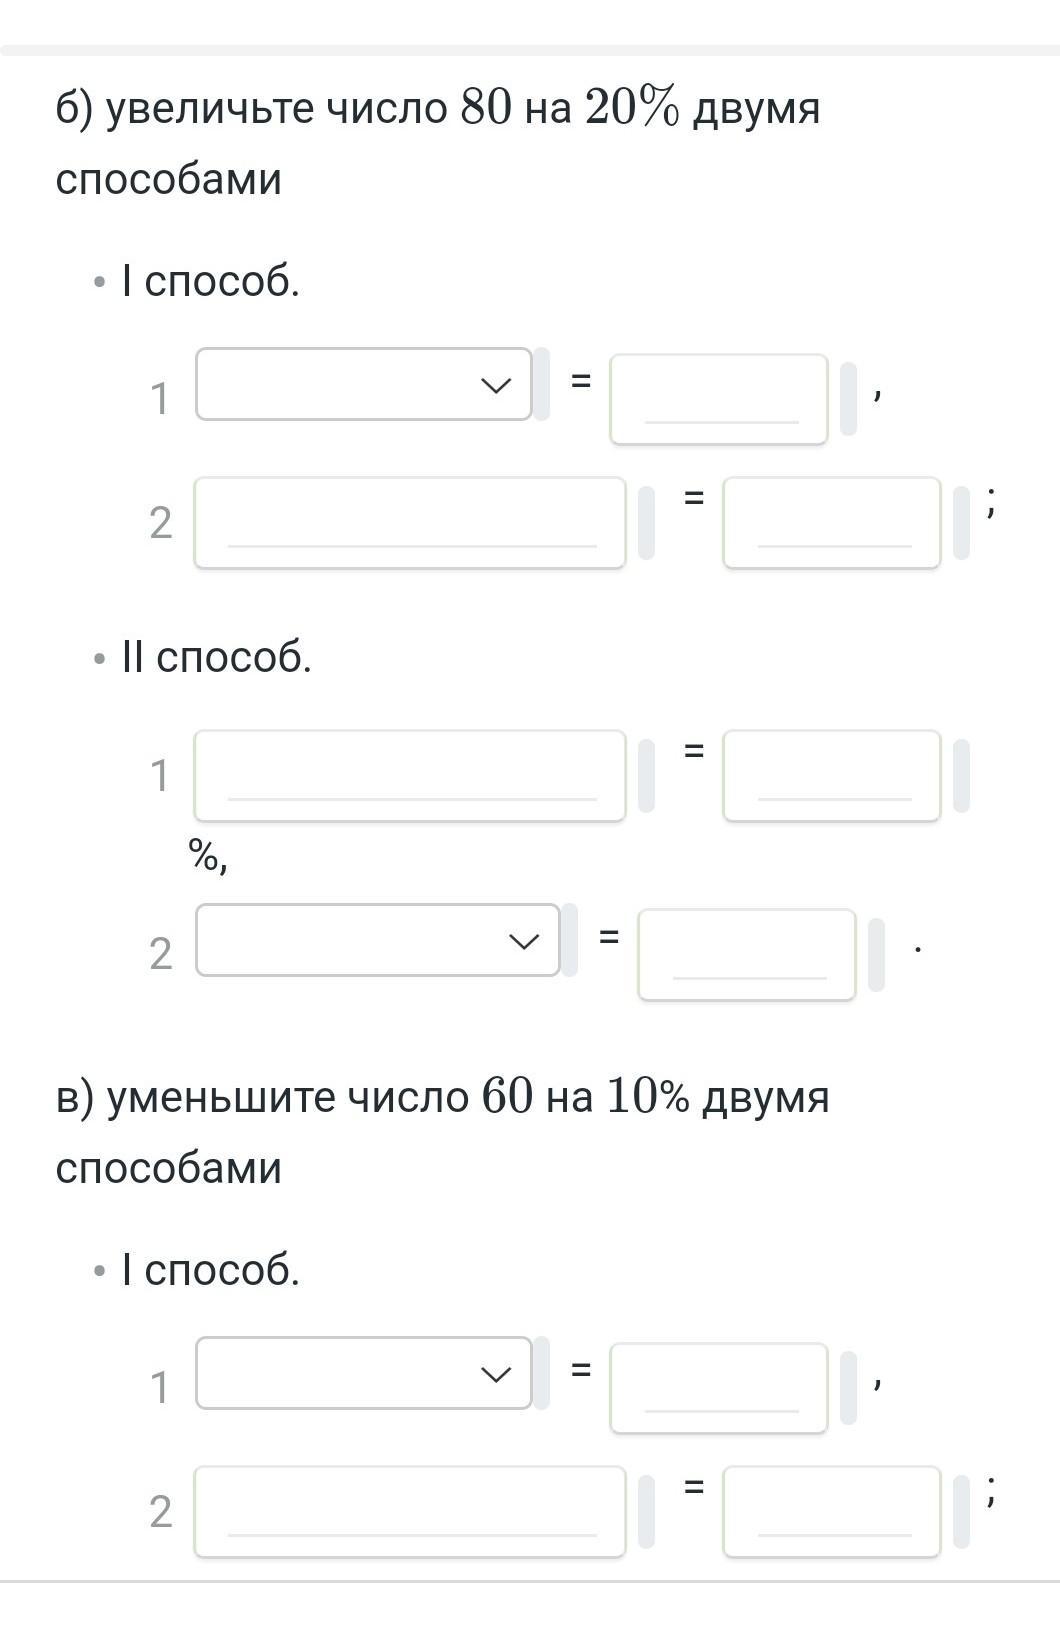Click chevron arrow of б) II способ dropdown
The image size is (1060, 1625).
[x=524, y=941]
